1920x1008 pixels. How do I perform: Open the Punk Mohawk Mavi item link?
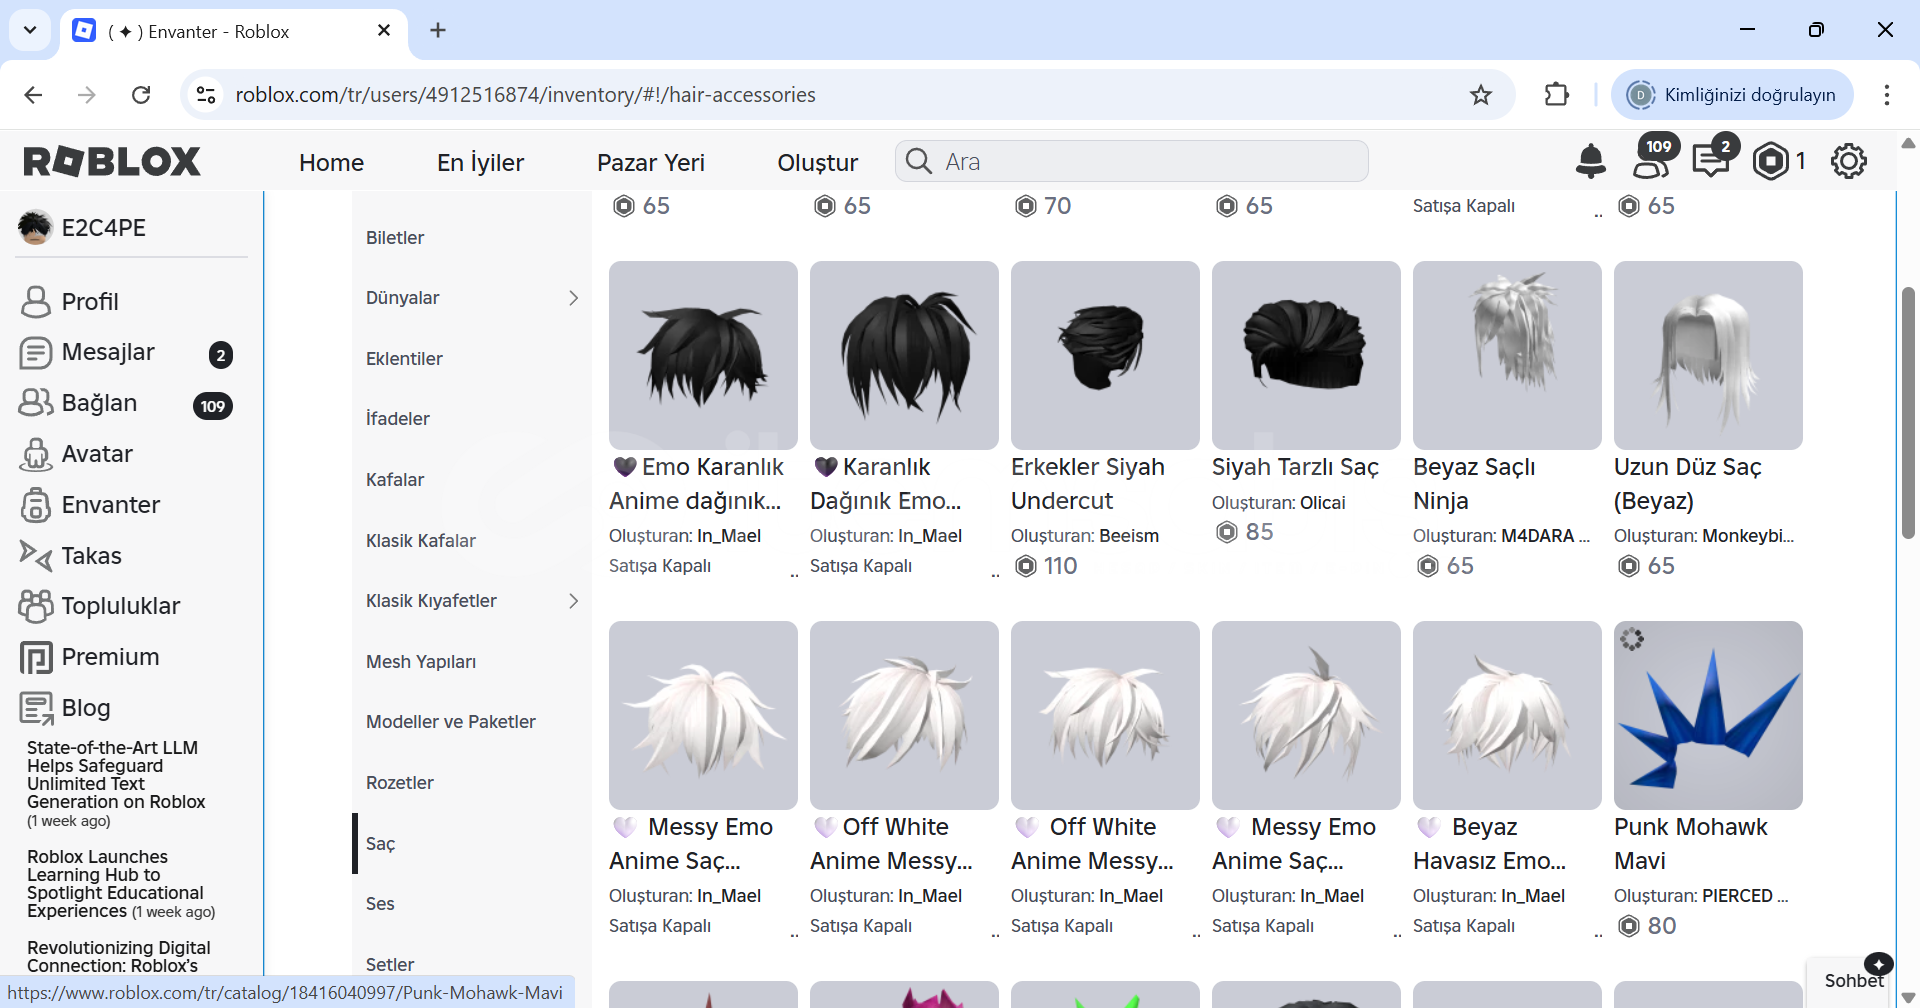pos(1690,844)
